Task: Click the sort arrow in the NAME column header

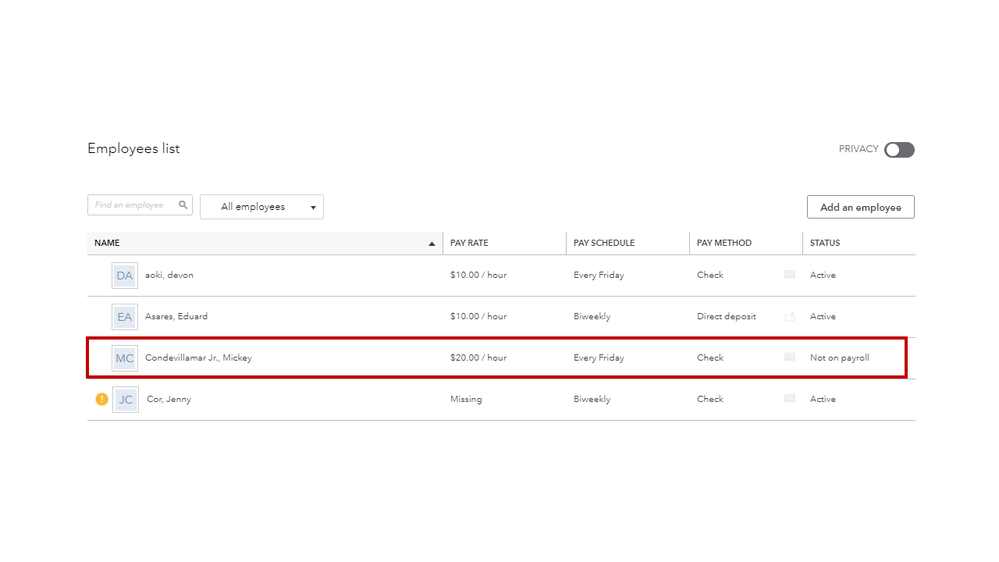Action: click(432, 243)
